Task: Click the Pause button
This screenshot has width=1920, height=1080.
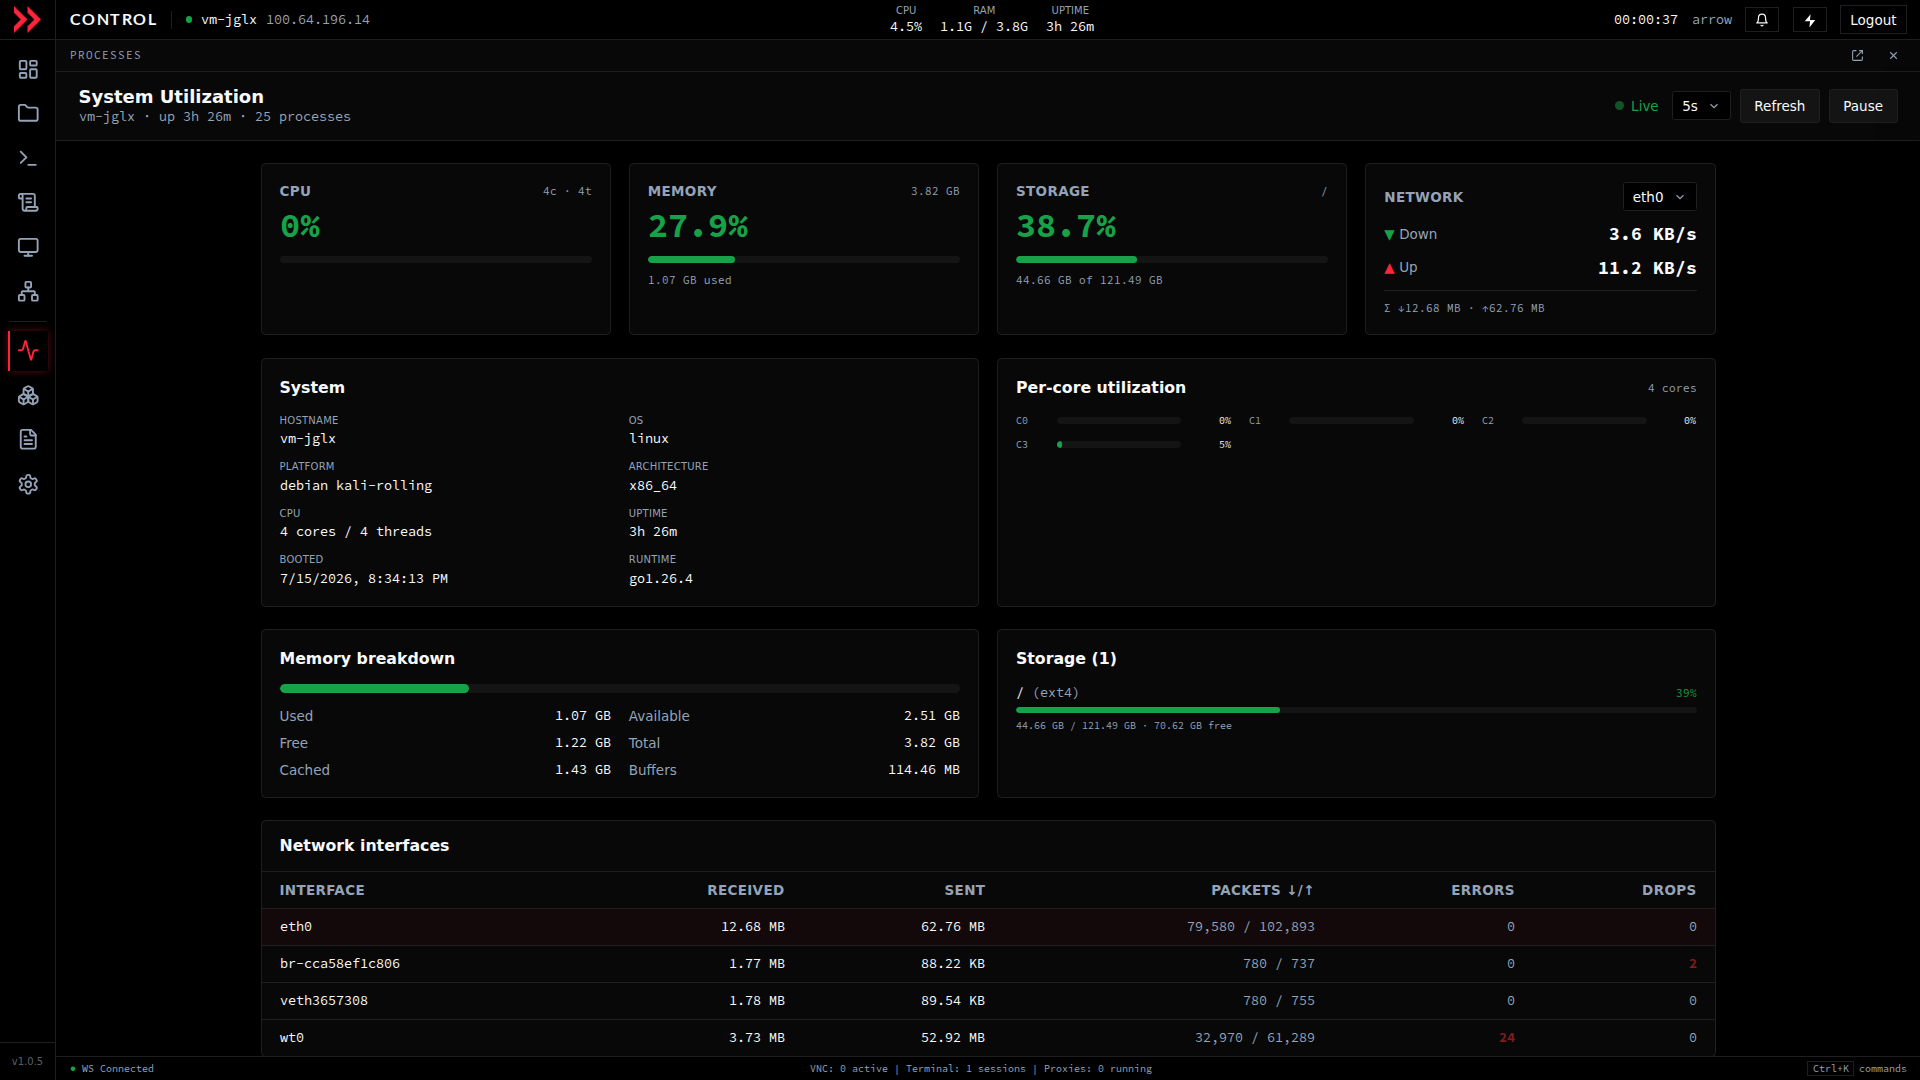Action: pyautogui.click(x=1862, y=106)
